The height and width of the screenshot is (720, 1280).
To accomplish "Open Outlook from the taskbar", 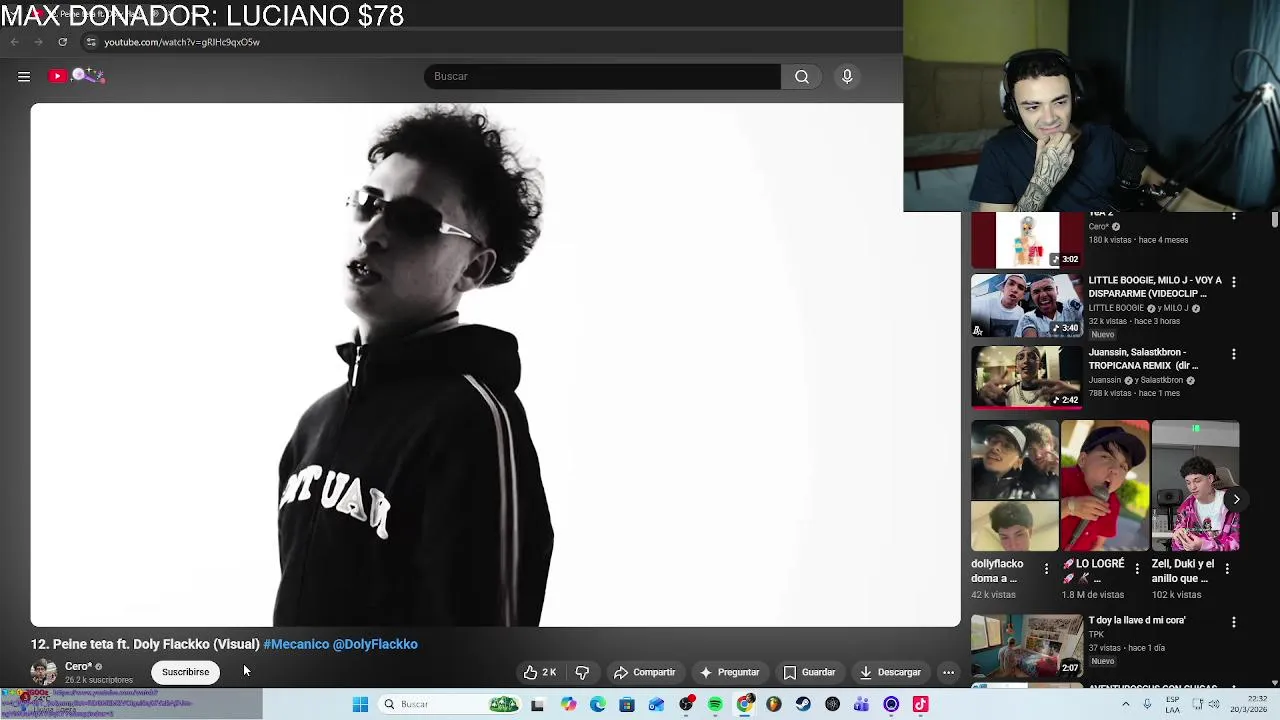I will [656, 704].
